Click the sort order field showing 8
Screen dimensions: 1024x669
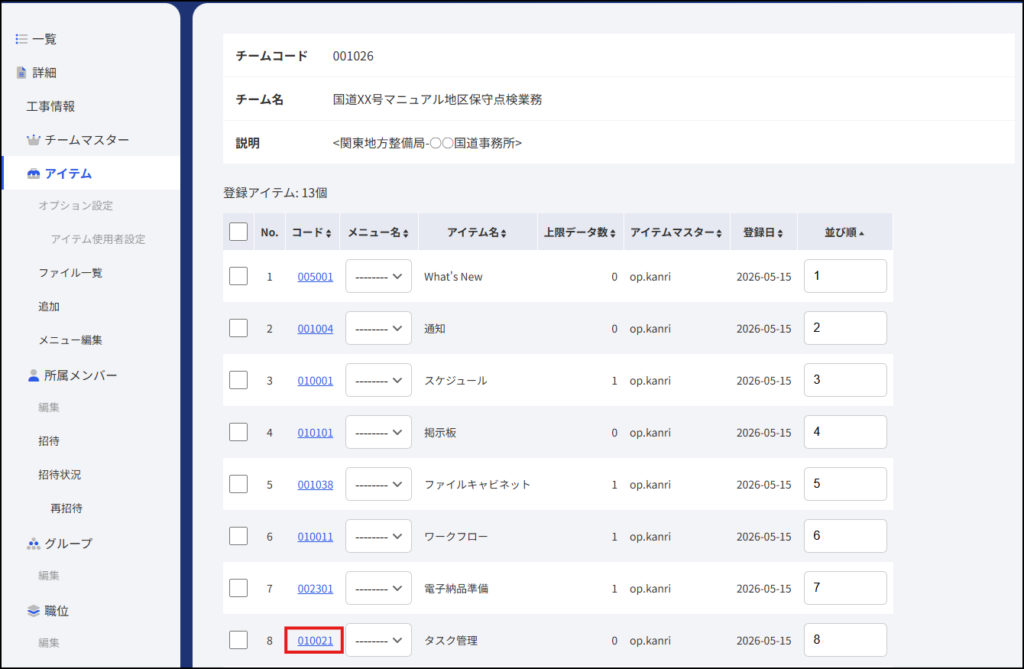tap(845, 640)
